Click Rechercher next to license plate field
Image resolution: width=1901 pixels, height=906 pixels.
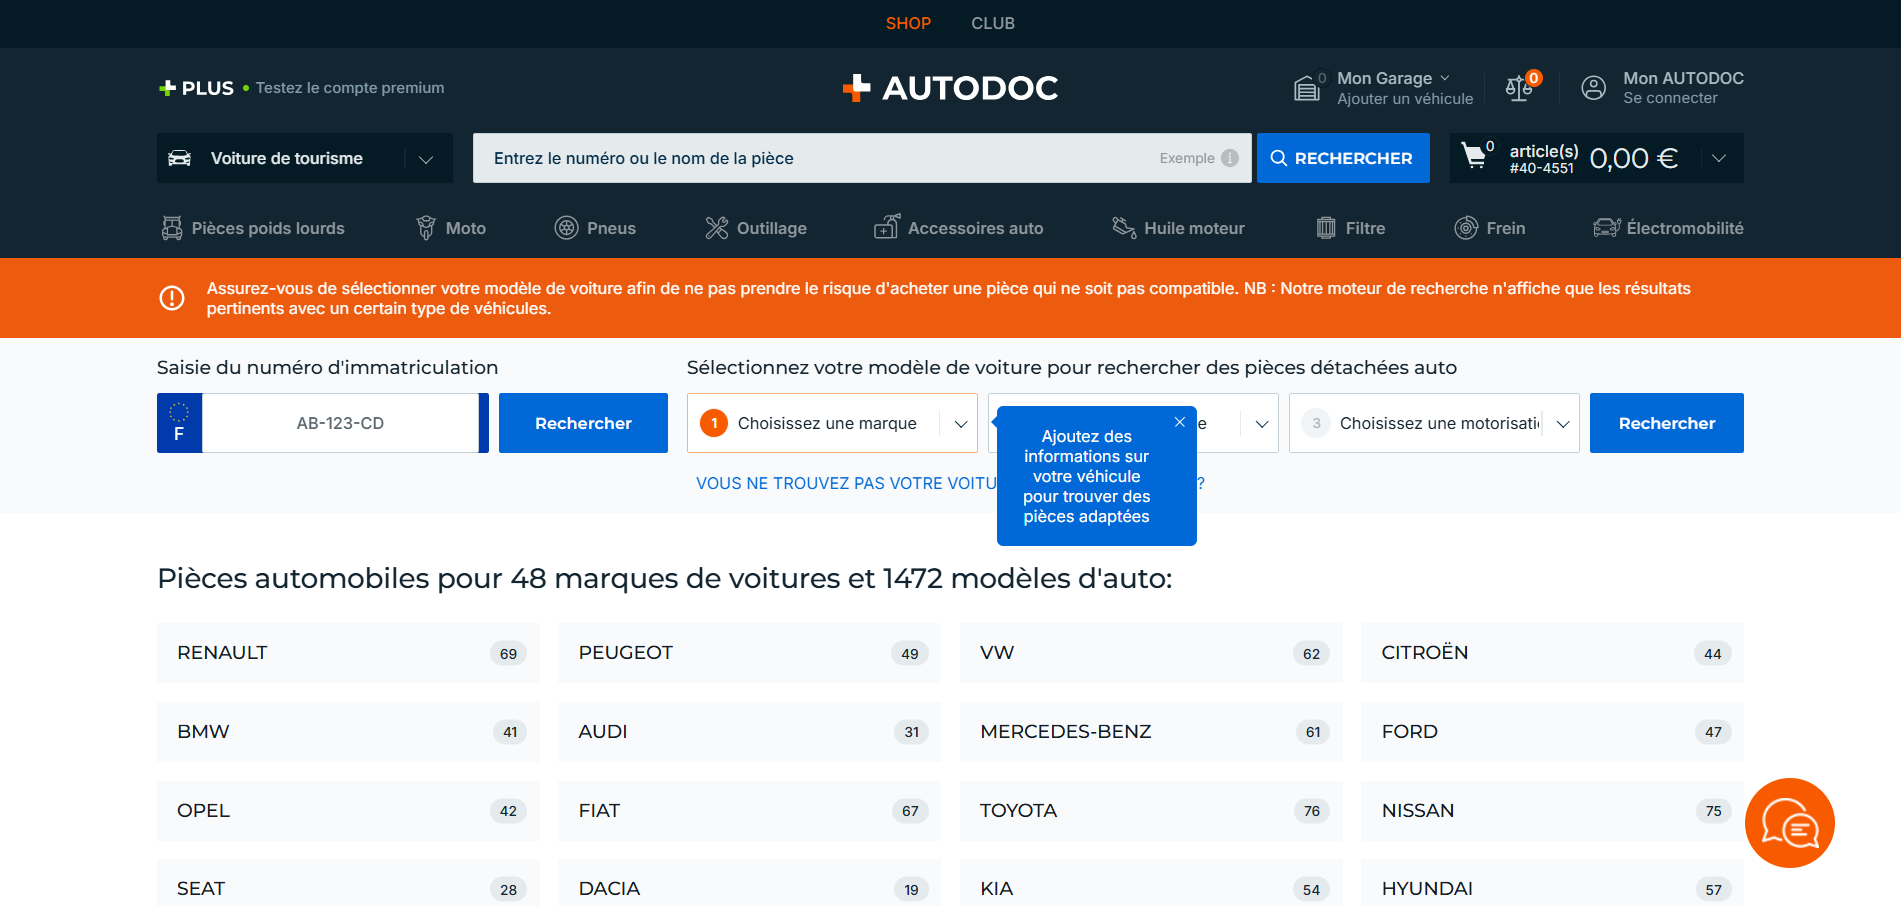pos(583,423)
